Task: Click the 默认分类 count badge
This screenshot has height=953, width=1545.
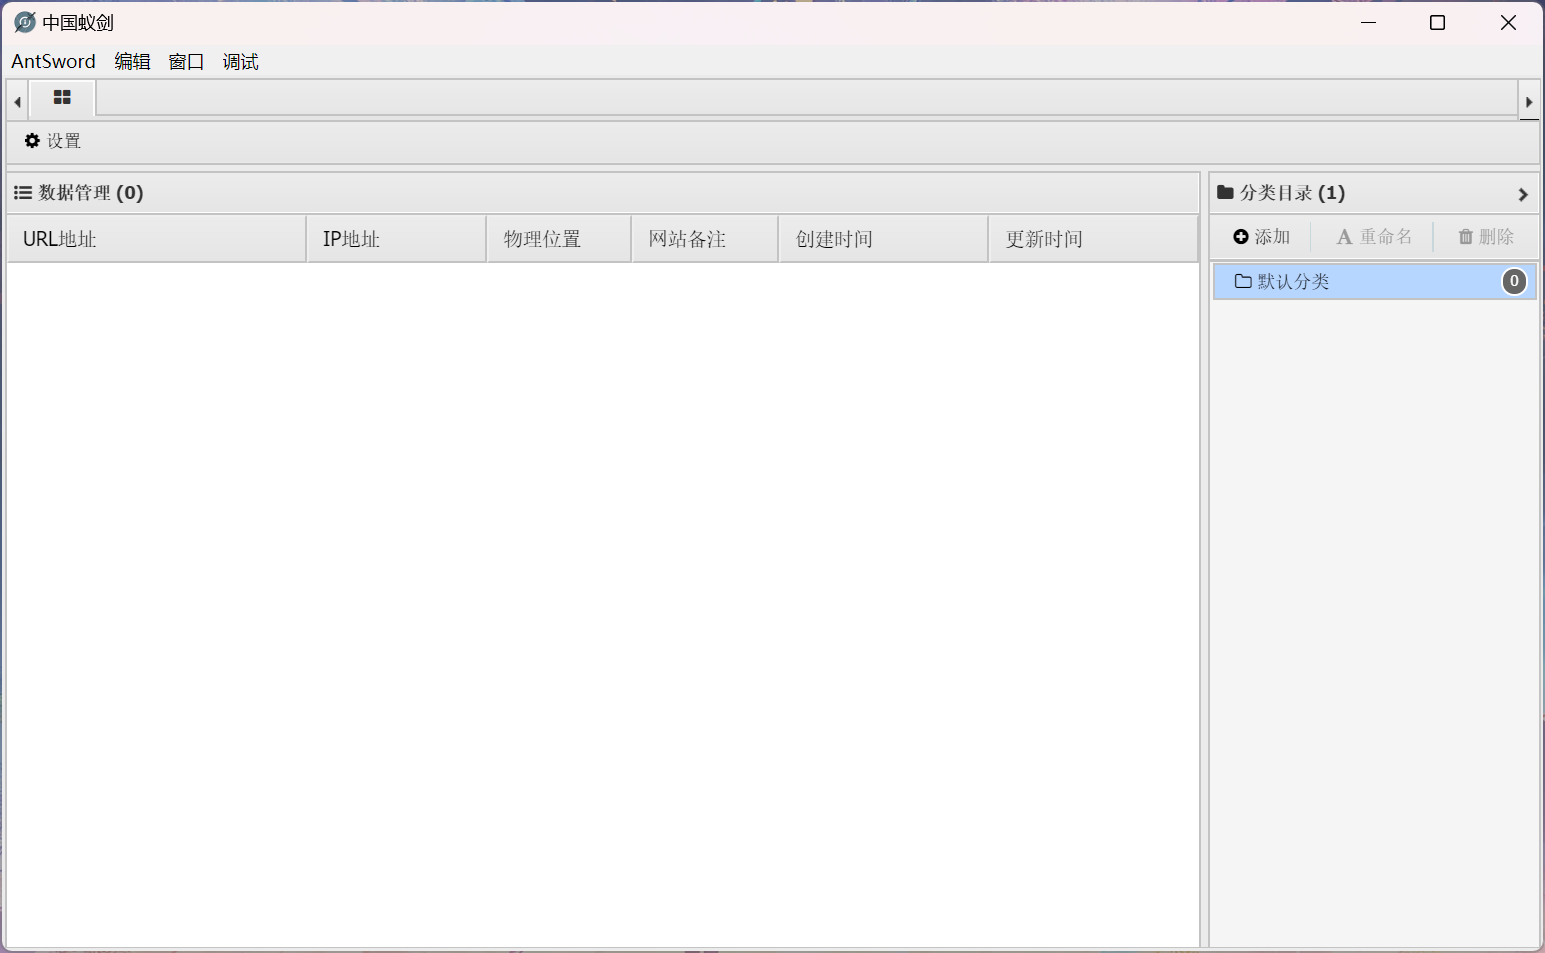Action: coord(1514,282)
